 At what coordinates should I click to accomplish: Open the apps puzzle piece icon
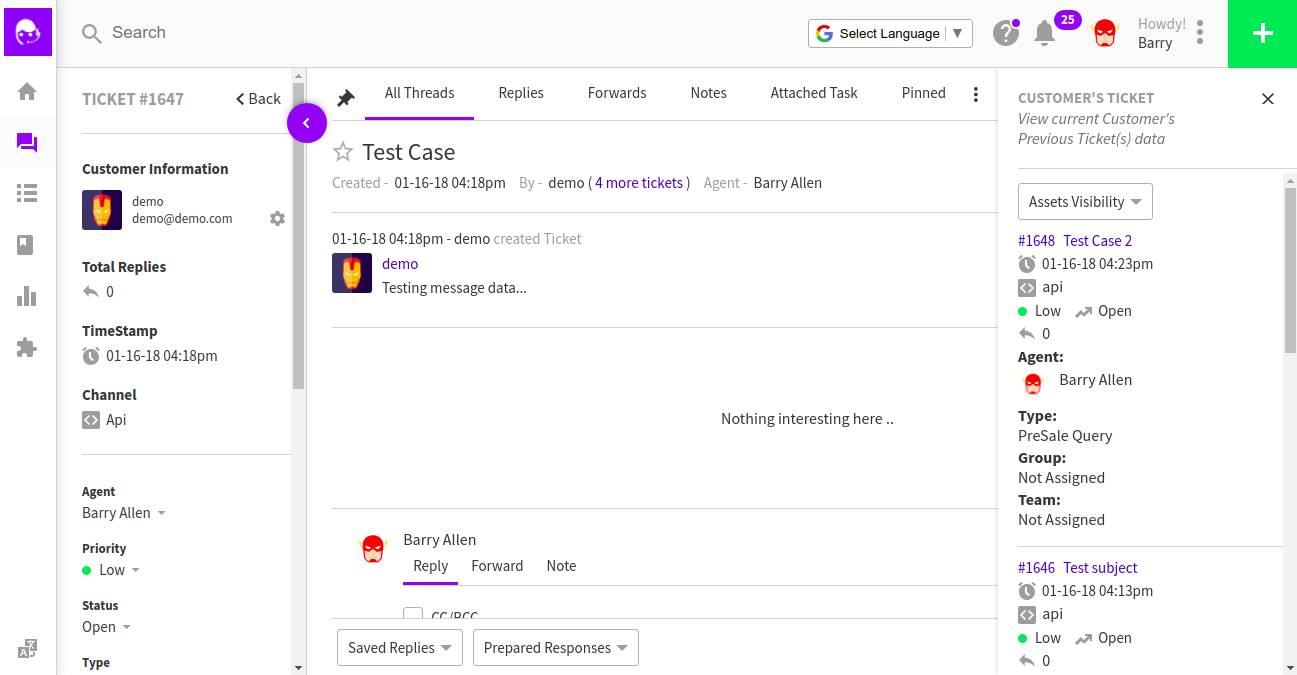27,347
